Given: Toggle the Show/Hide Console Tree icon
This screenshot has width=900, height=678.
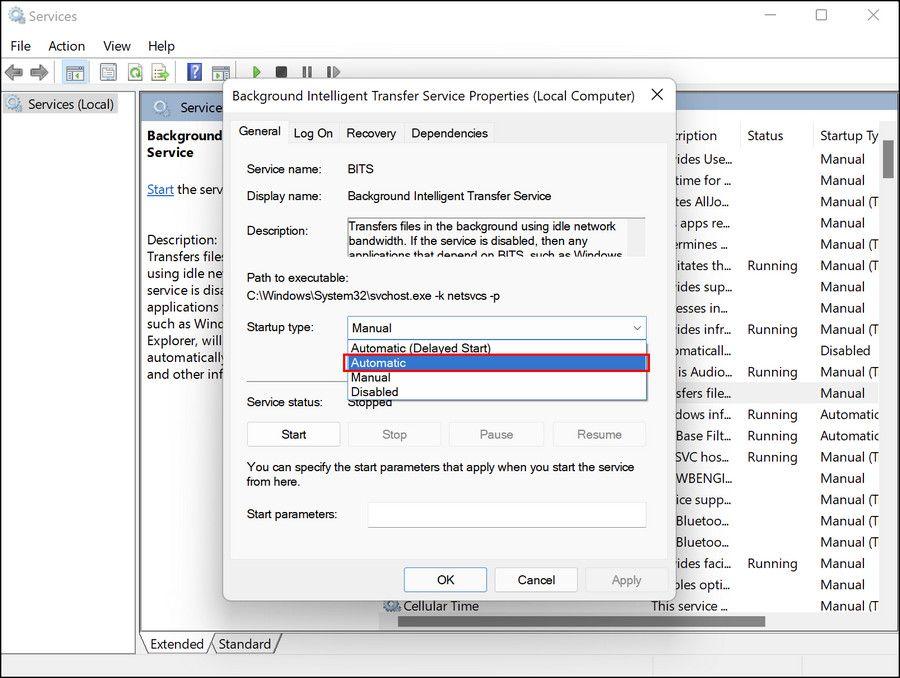Looking at the screenshot, I should click(x=74, y=73).
